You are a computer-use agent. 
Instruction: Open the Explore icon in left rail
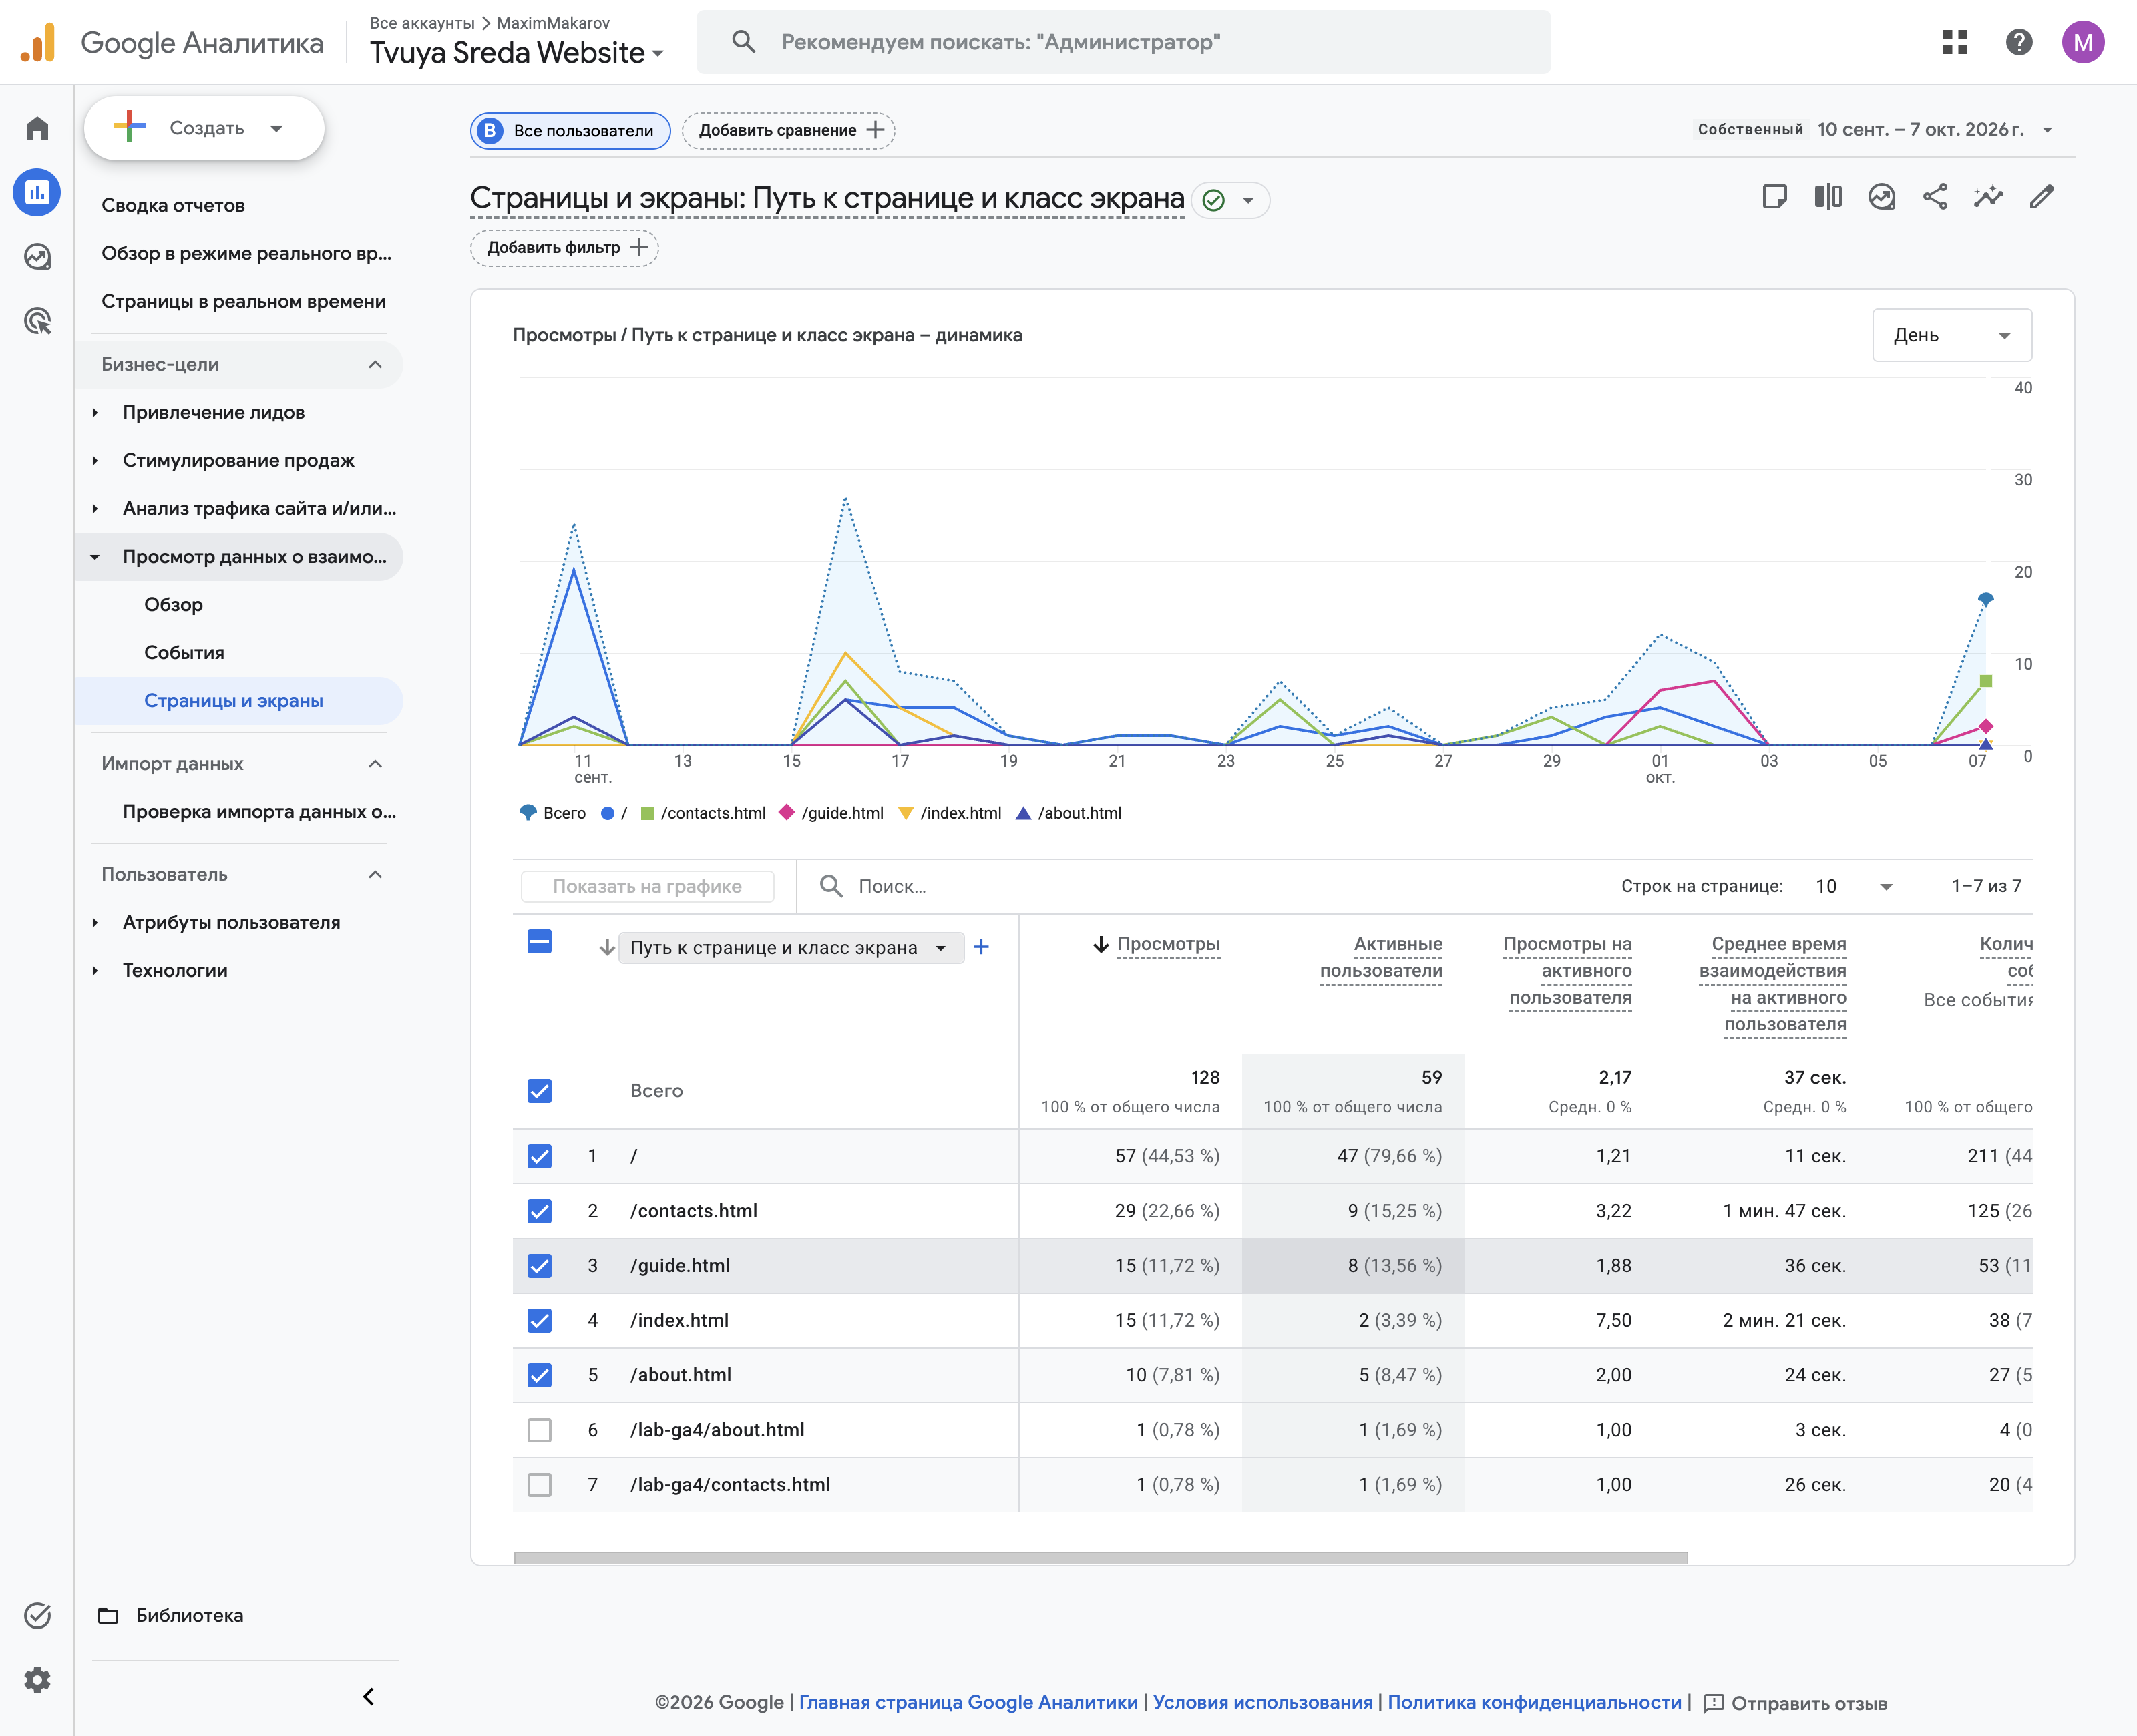pyautogui.click(x=37, y=257)
